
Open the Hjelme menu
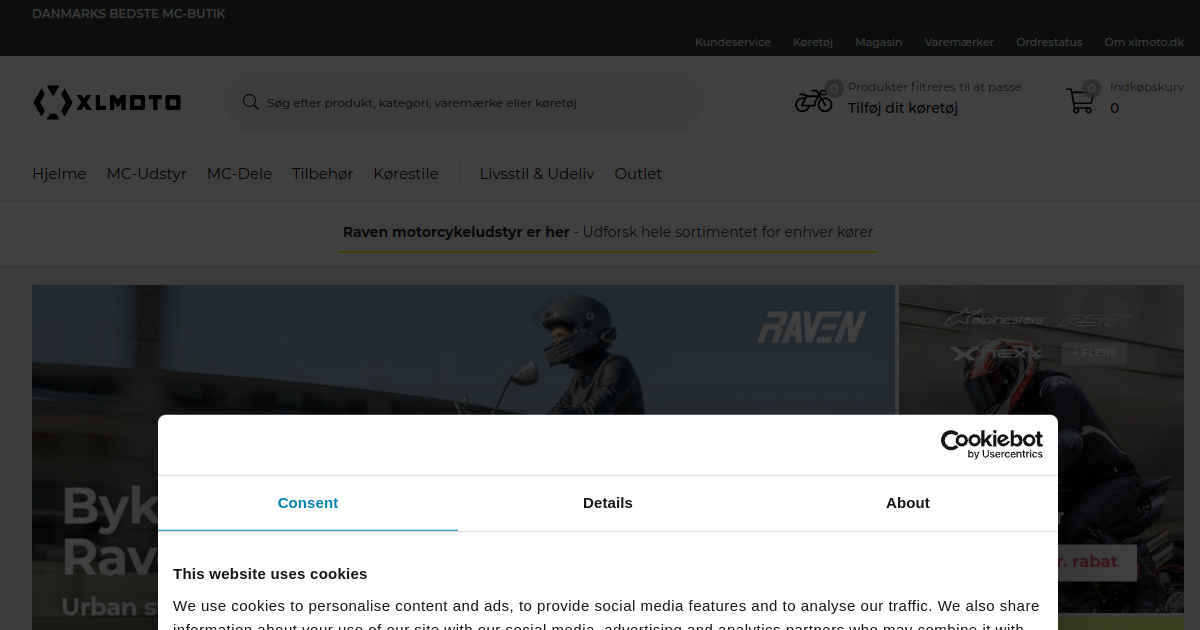point(59,174)
